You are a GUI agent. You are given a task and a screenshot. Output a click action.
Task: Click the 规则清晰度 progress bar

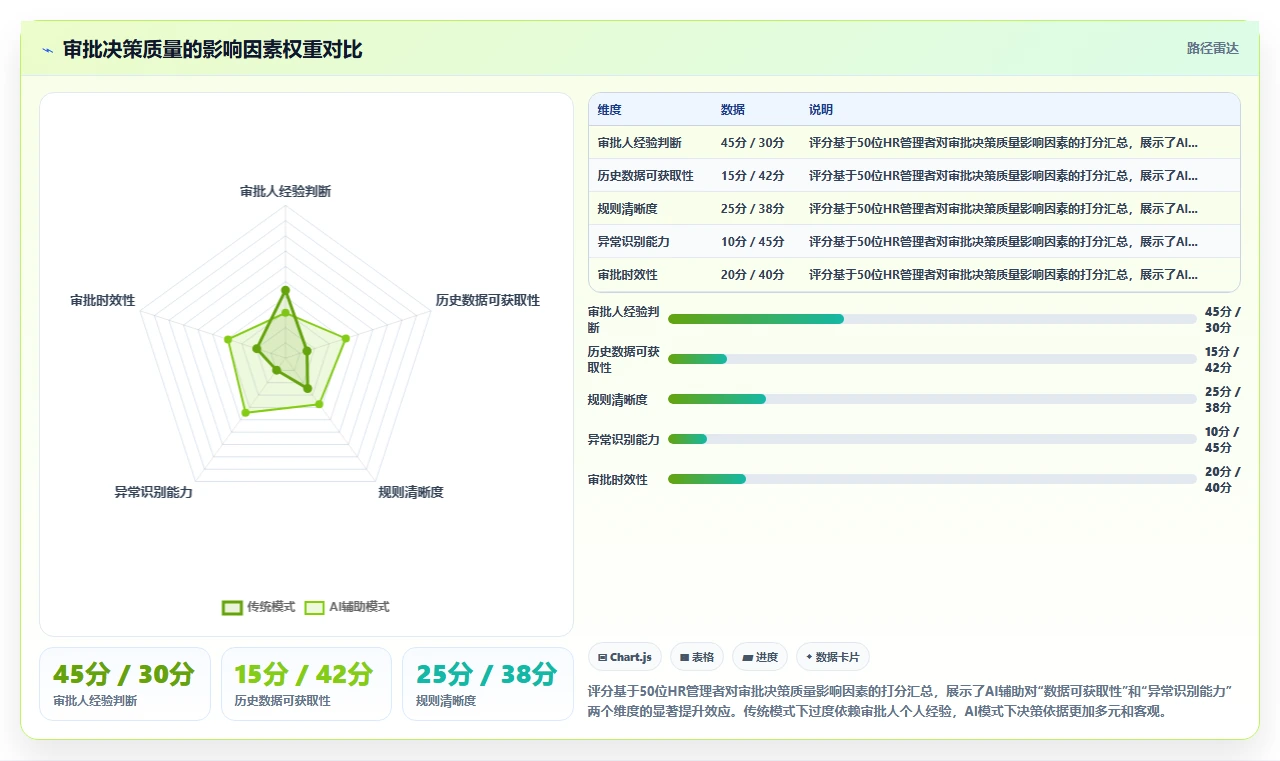(932, 399)
